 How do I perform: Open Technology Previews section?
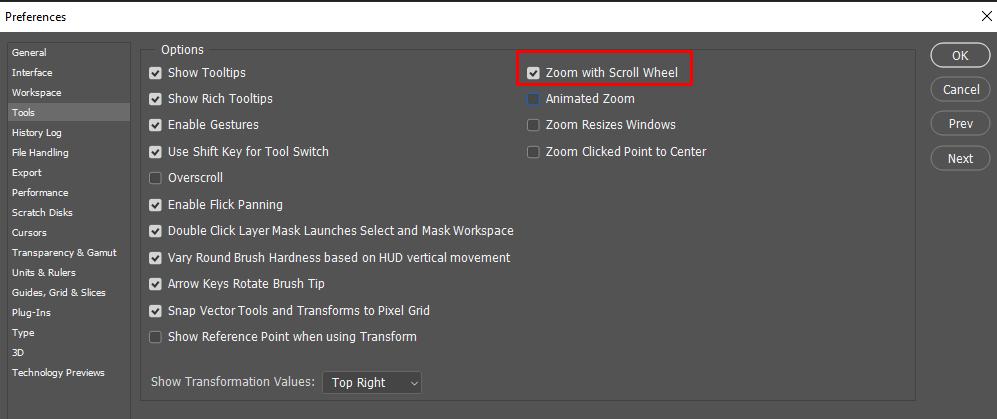click(58, 372)
